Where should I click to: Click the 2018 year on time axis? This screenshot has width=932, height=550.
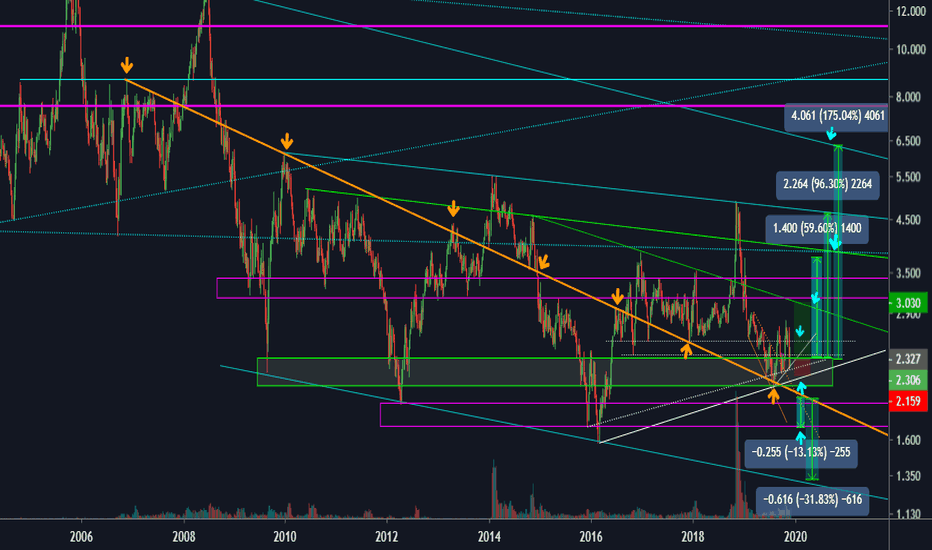click(x=693, y=537)
